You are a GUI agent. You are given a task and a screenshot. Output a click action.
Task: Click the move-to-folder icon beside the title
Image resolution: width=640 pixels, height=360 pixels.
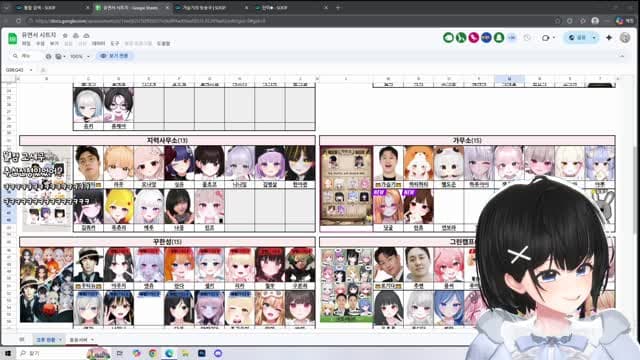[x=76, y=36]
